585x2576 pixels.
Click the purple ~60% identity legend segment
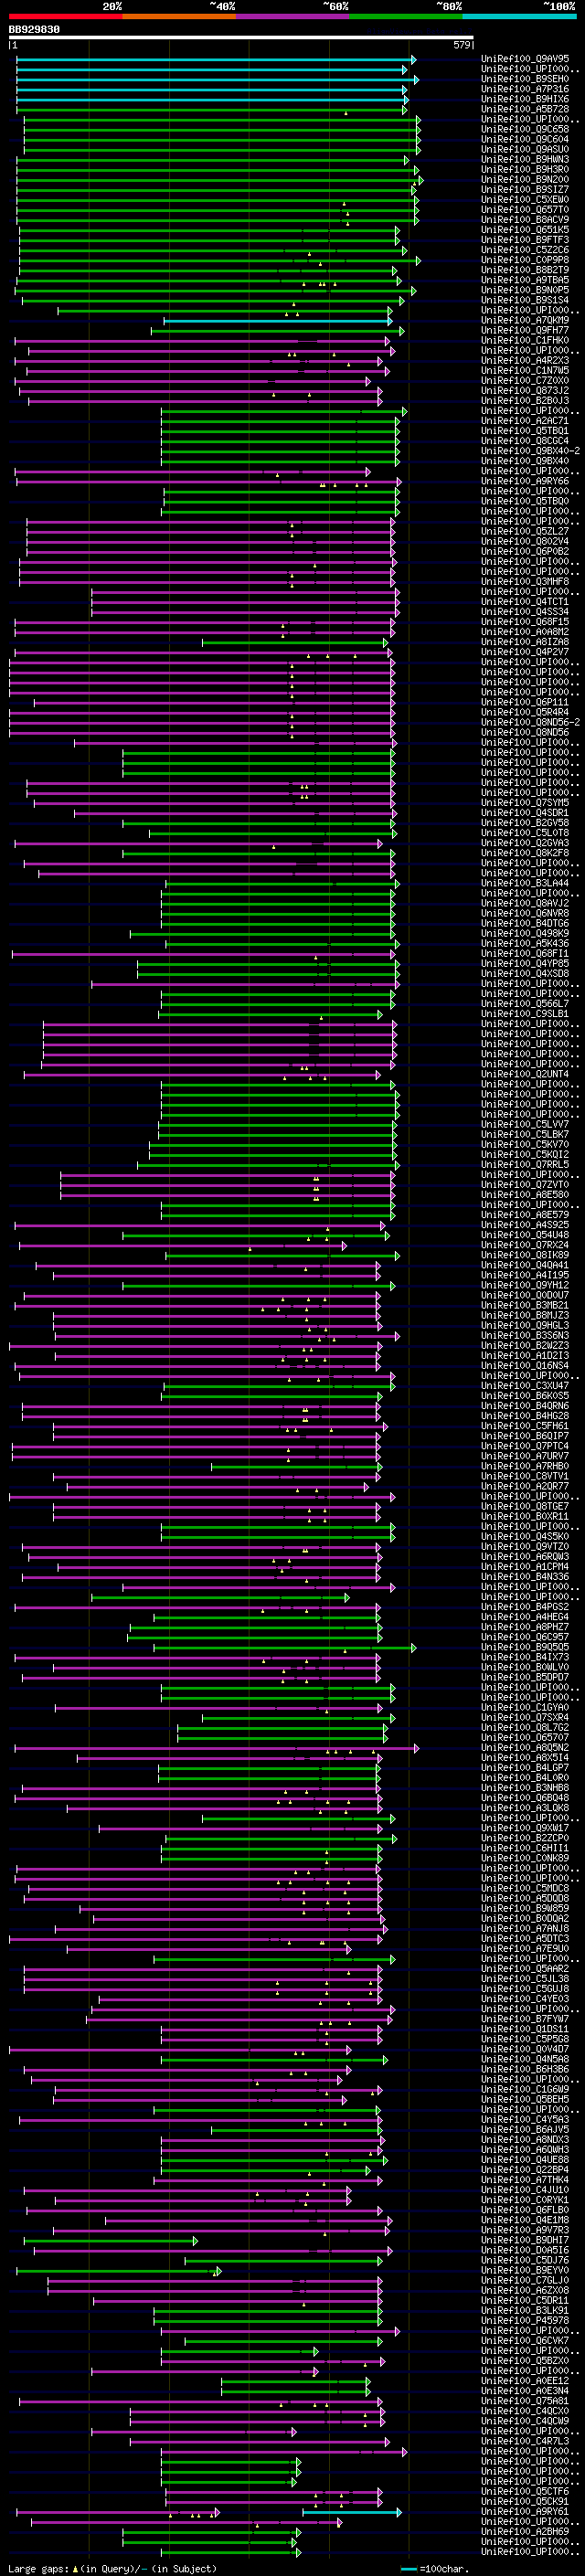pyautogui.click(x=292, y=16)
